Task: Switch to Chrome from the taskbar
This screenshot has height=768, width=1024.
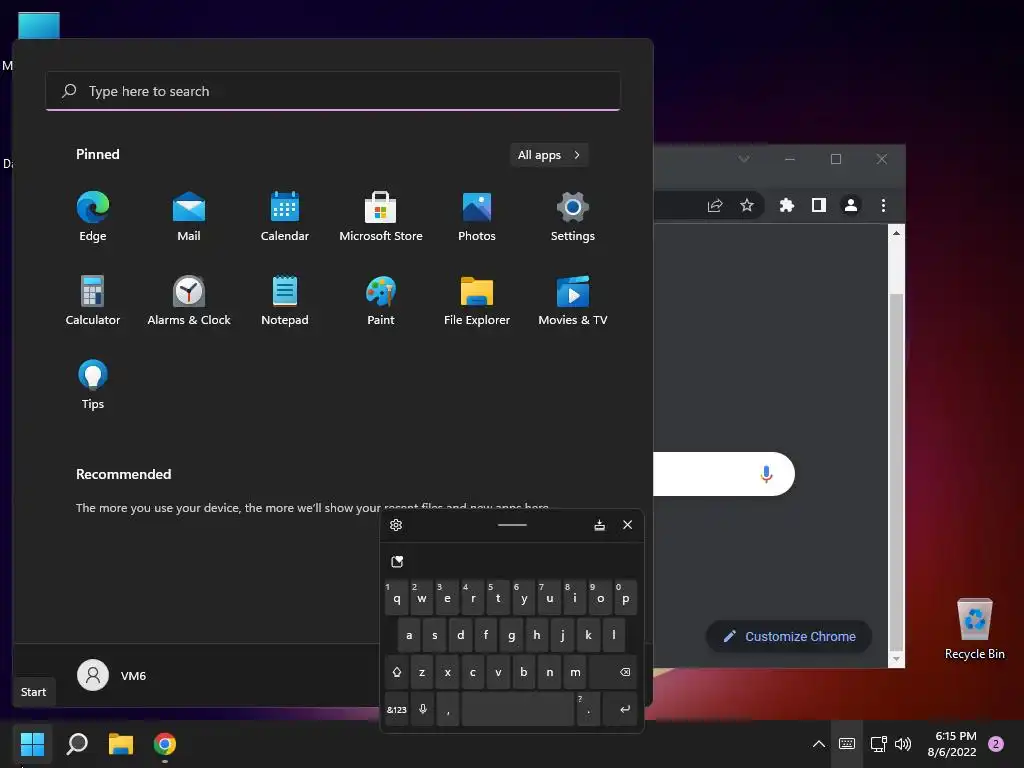Action: click(x=165, y=743)
